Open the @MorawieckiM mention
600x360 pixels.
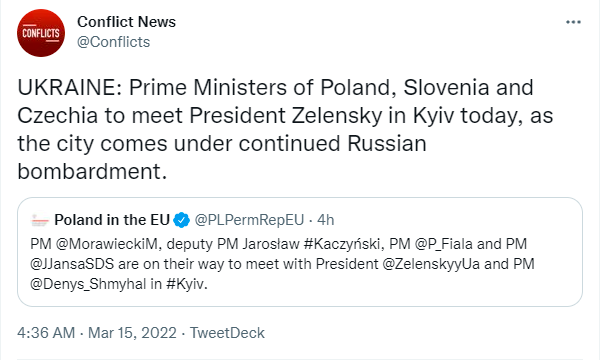coord(107,244)
